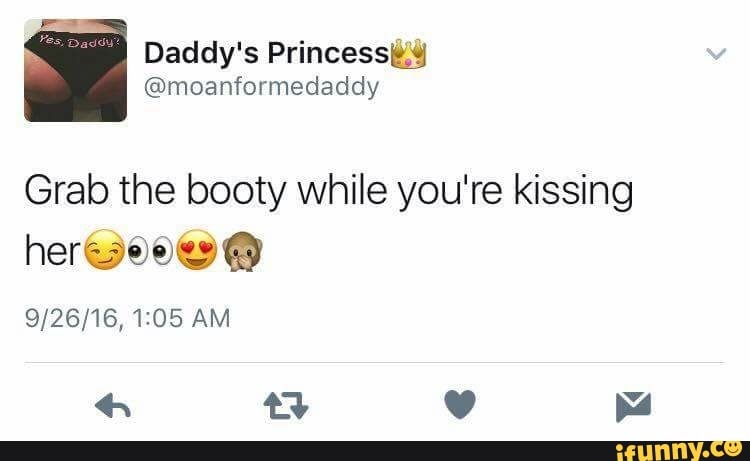Retweet this post

pos(286,406)
